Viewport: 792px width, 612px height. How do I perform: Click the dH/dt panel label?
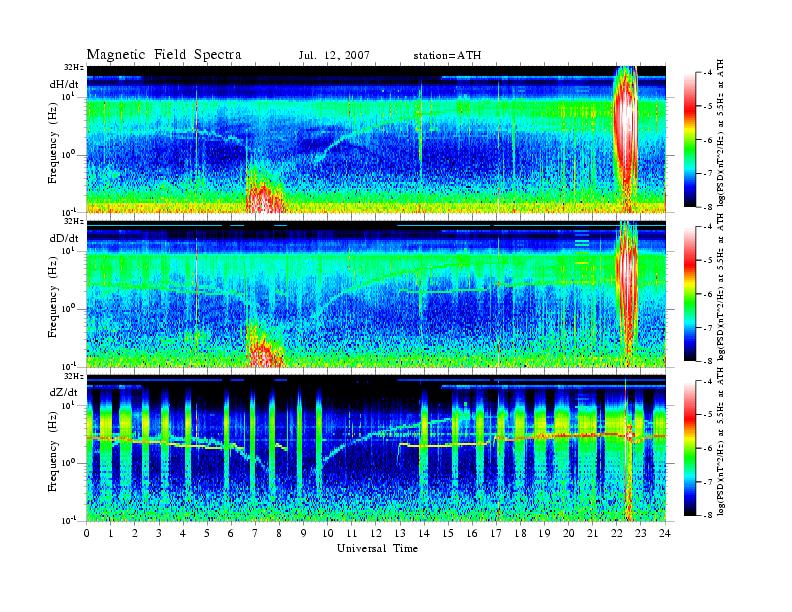(64, 84)
